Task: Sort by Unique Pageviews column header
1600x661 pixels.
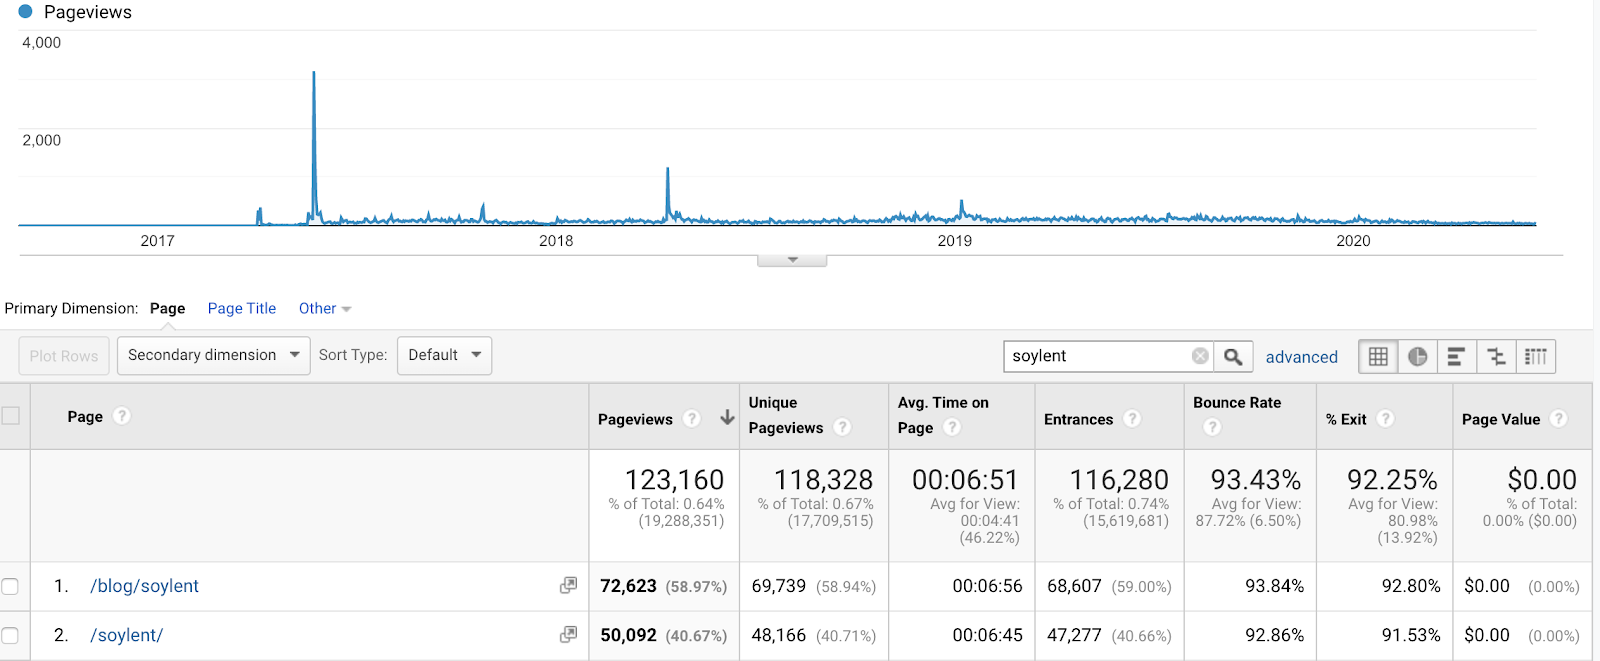Action: pyautogui.click(x=786, y=415)
